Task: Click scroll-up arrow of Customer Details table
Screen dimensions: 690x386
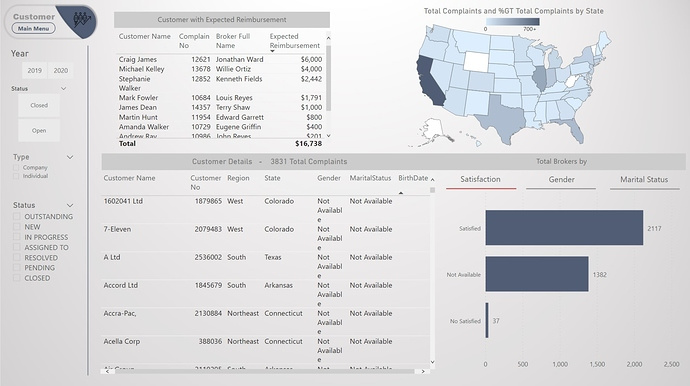Action: pos(432,180)
